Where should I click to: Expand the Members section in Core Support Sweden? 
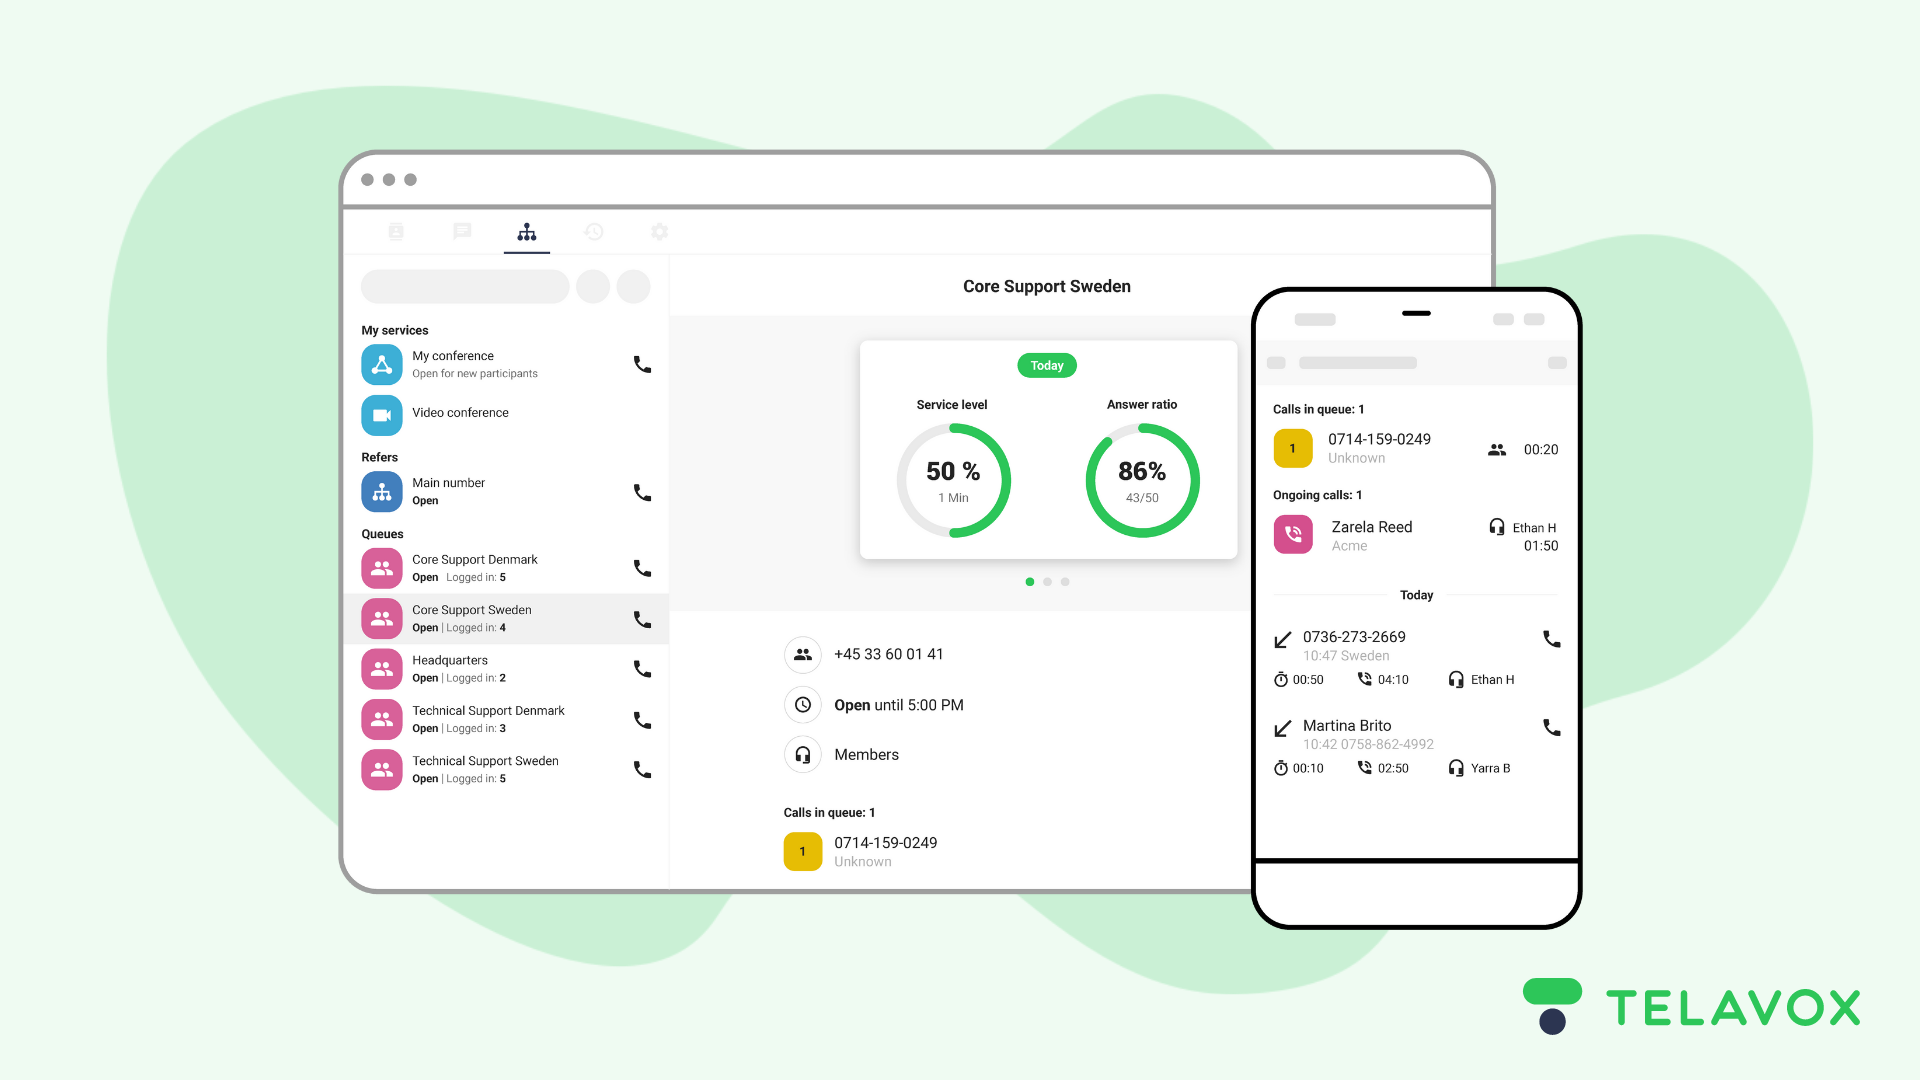coord(866,753)
